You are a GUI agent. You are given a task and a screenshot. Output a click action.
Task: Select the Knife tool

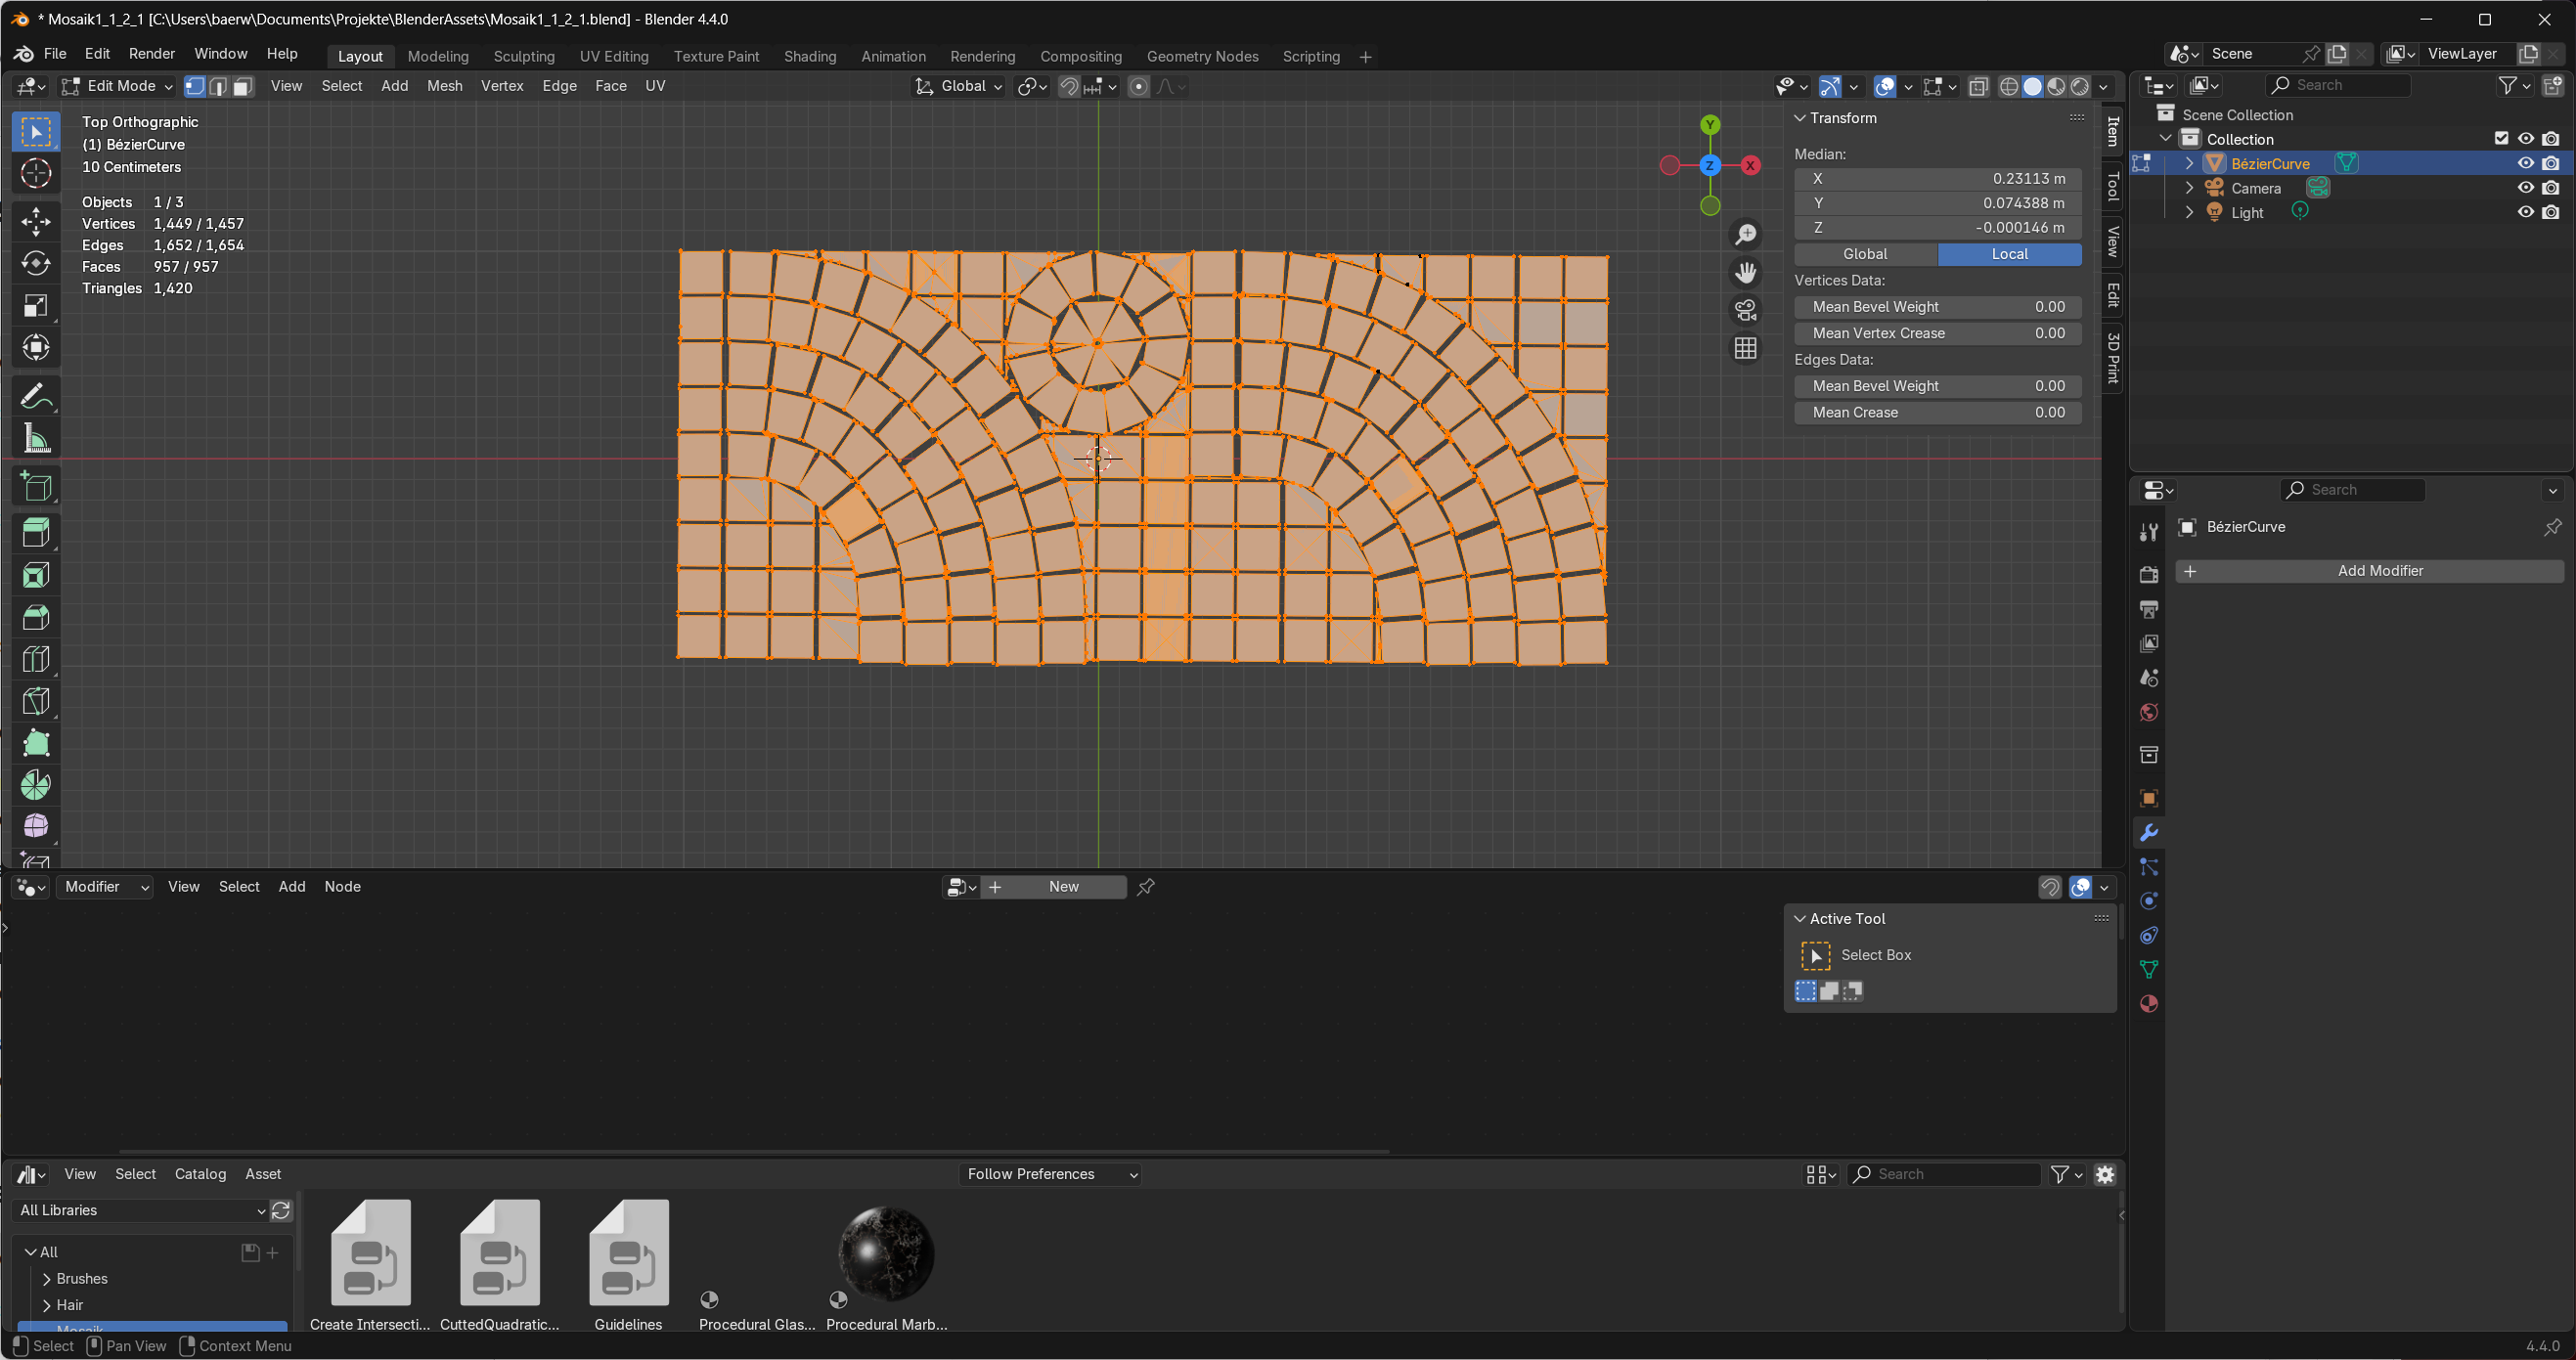pos(36,701)
